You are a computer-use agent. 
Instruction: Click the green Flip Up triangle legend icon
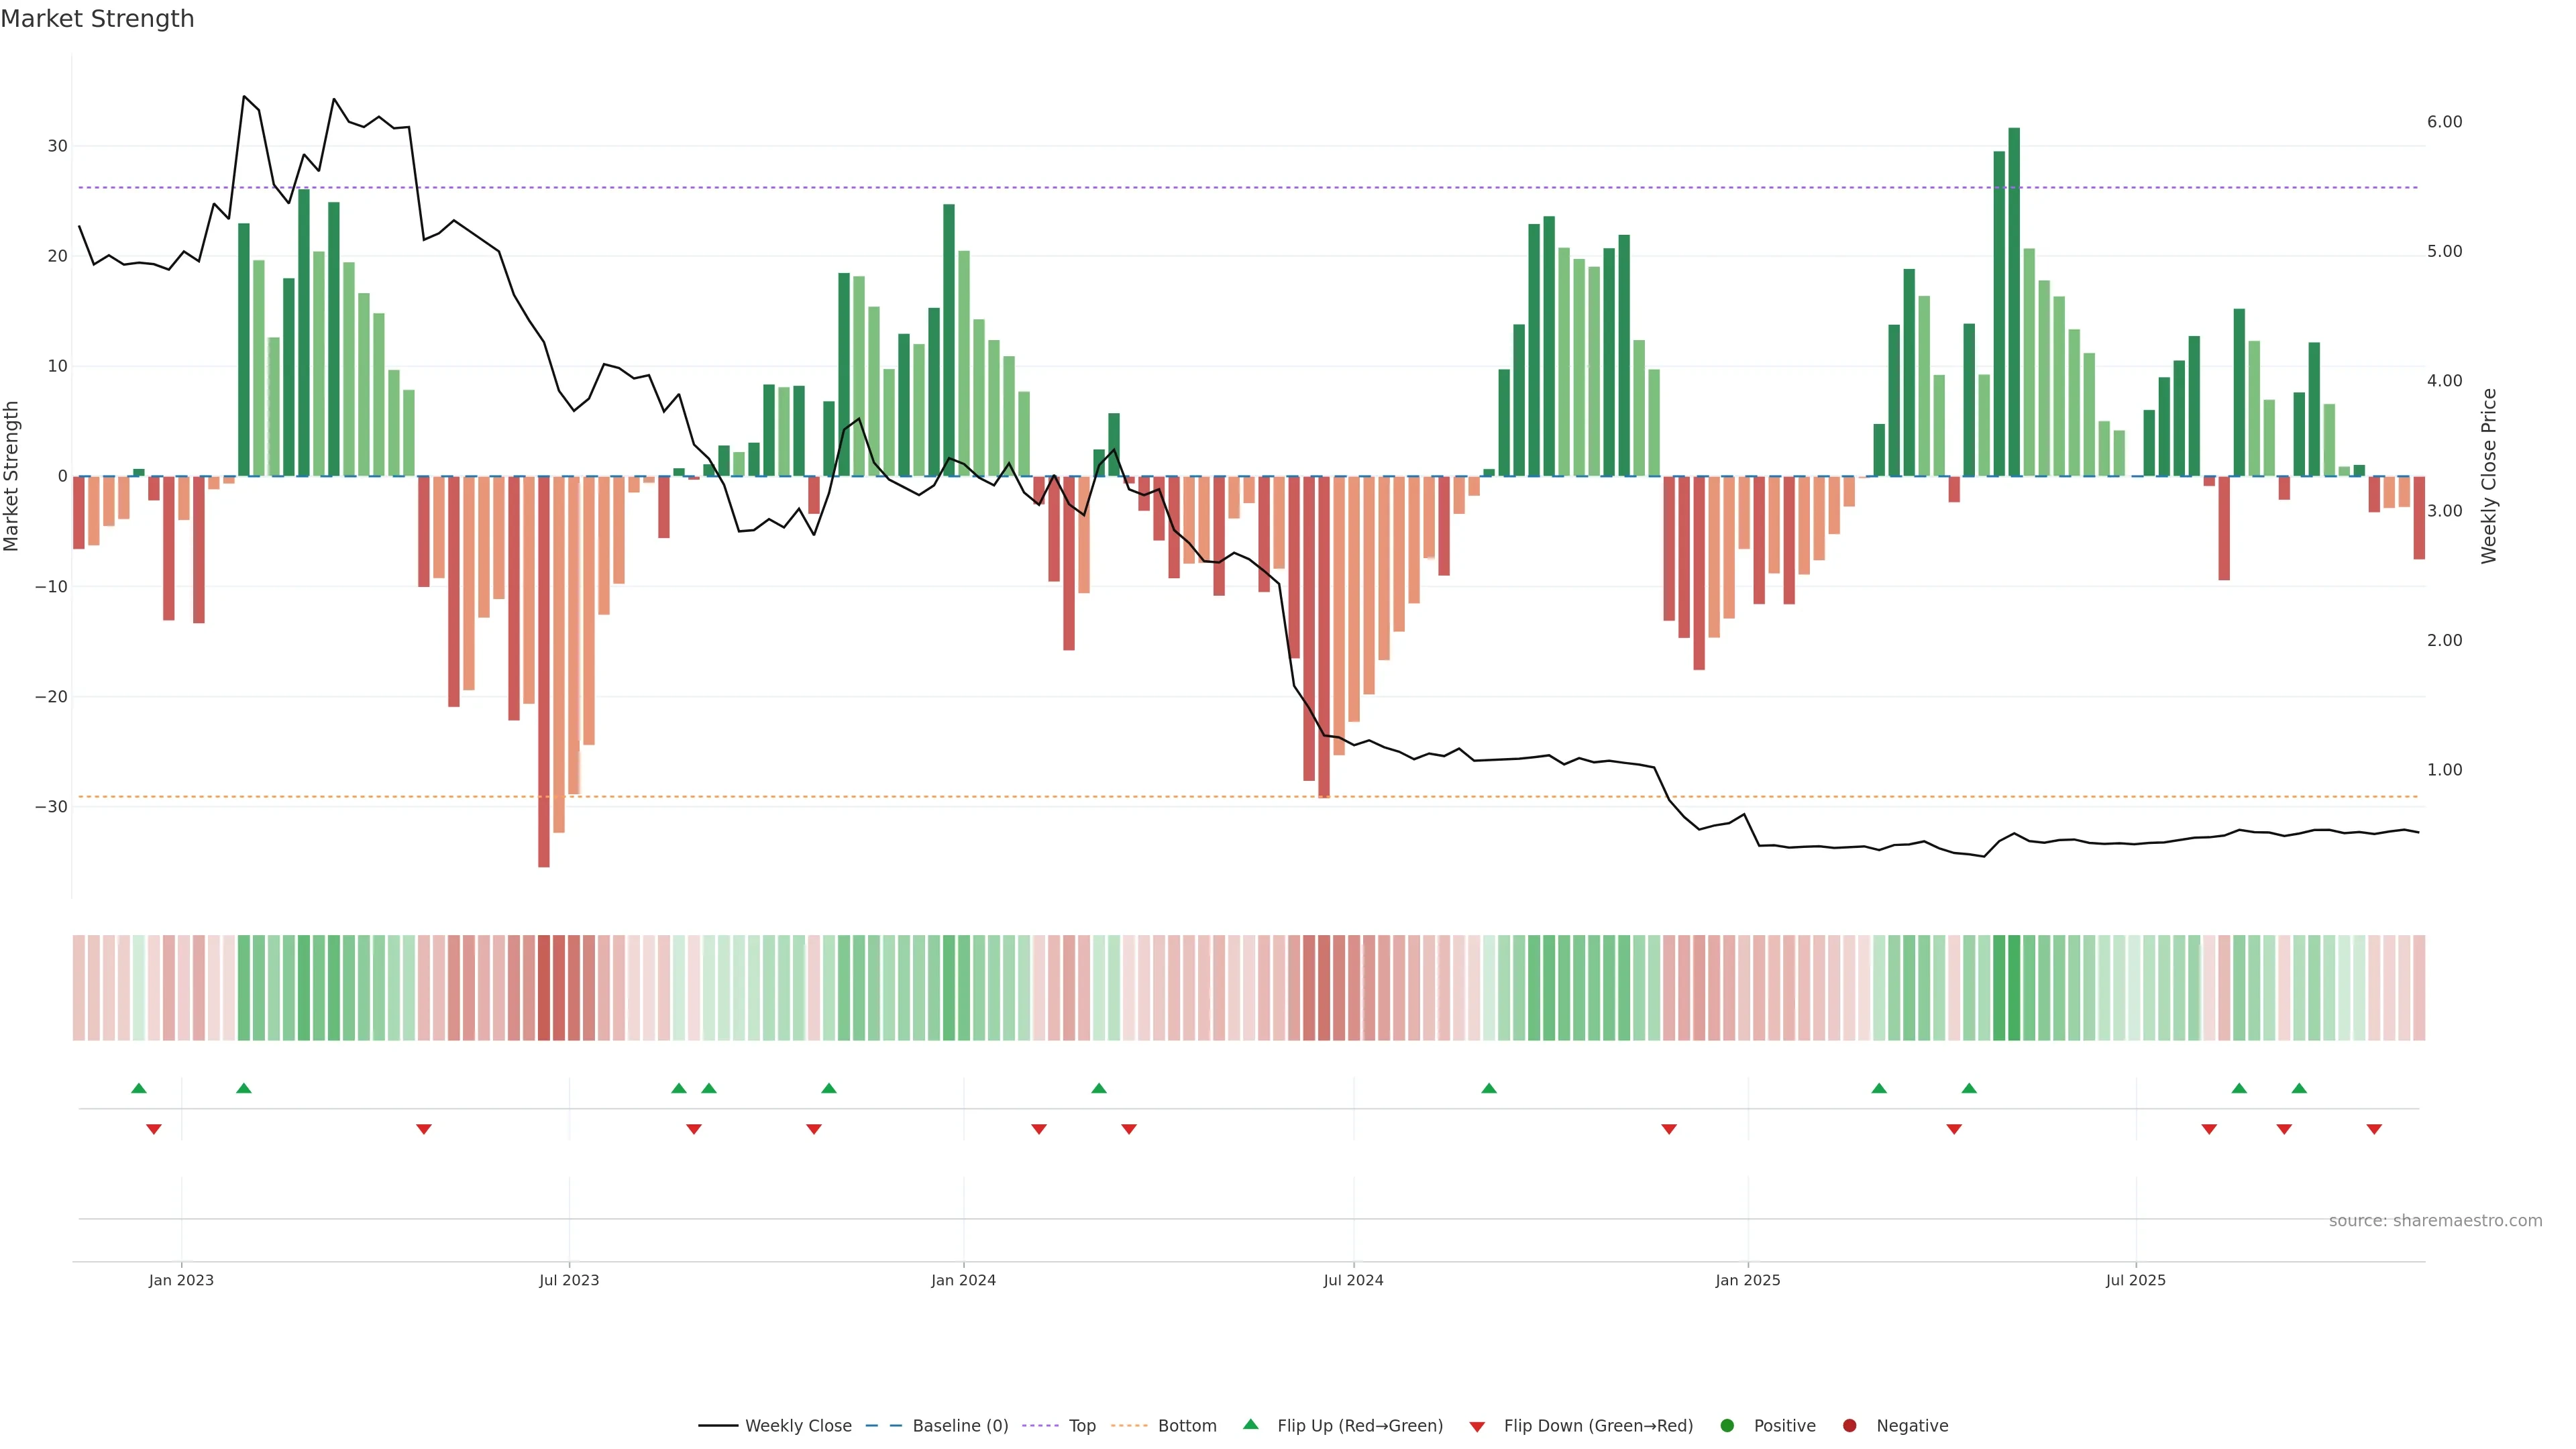click(1250, 1424)
